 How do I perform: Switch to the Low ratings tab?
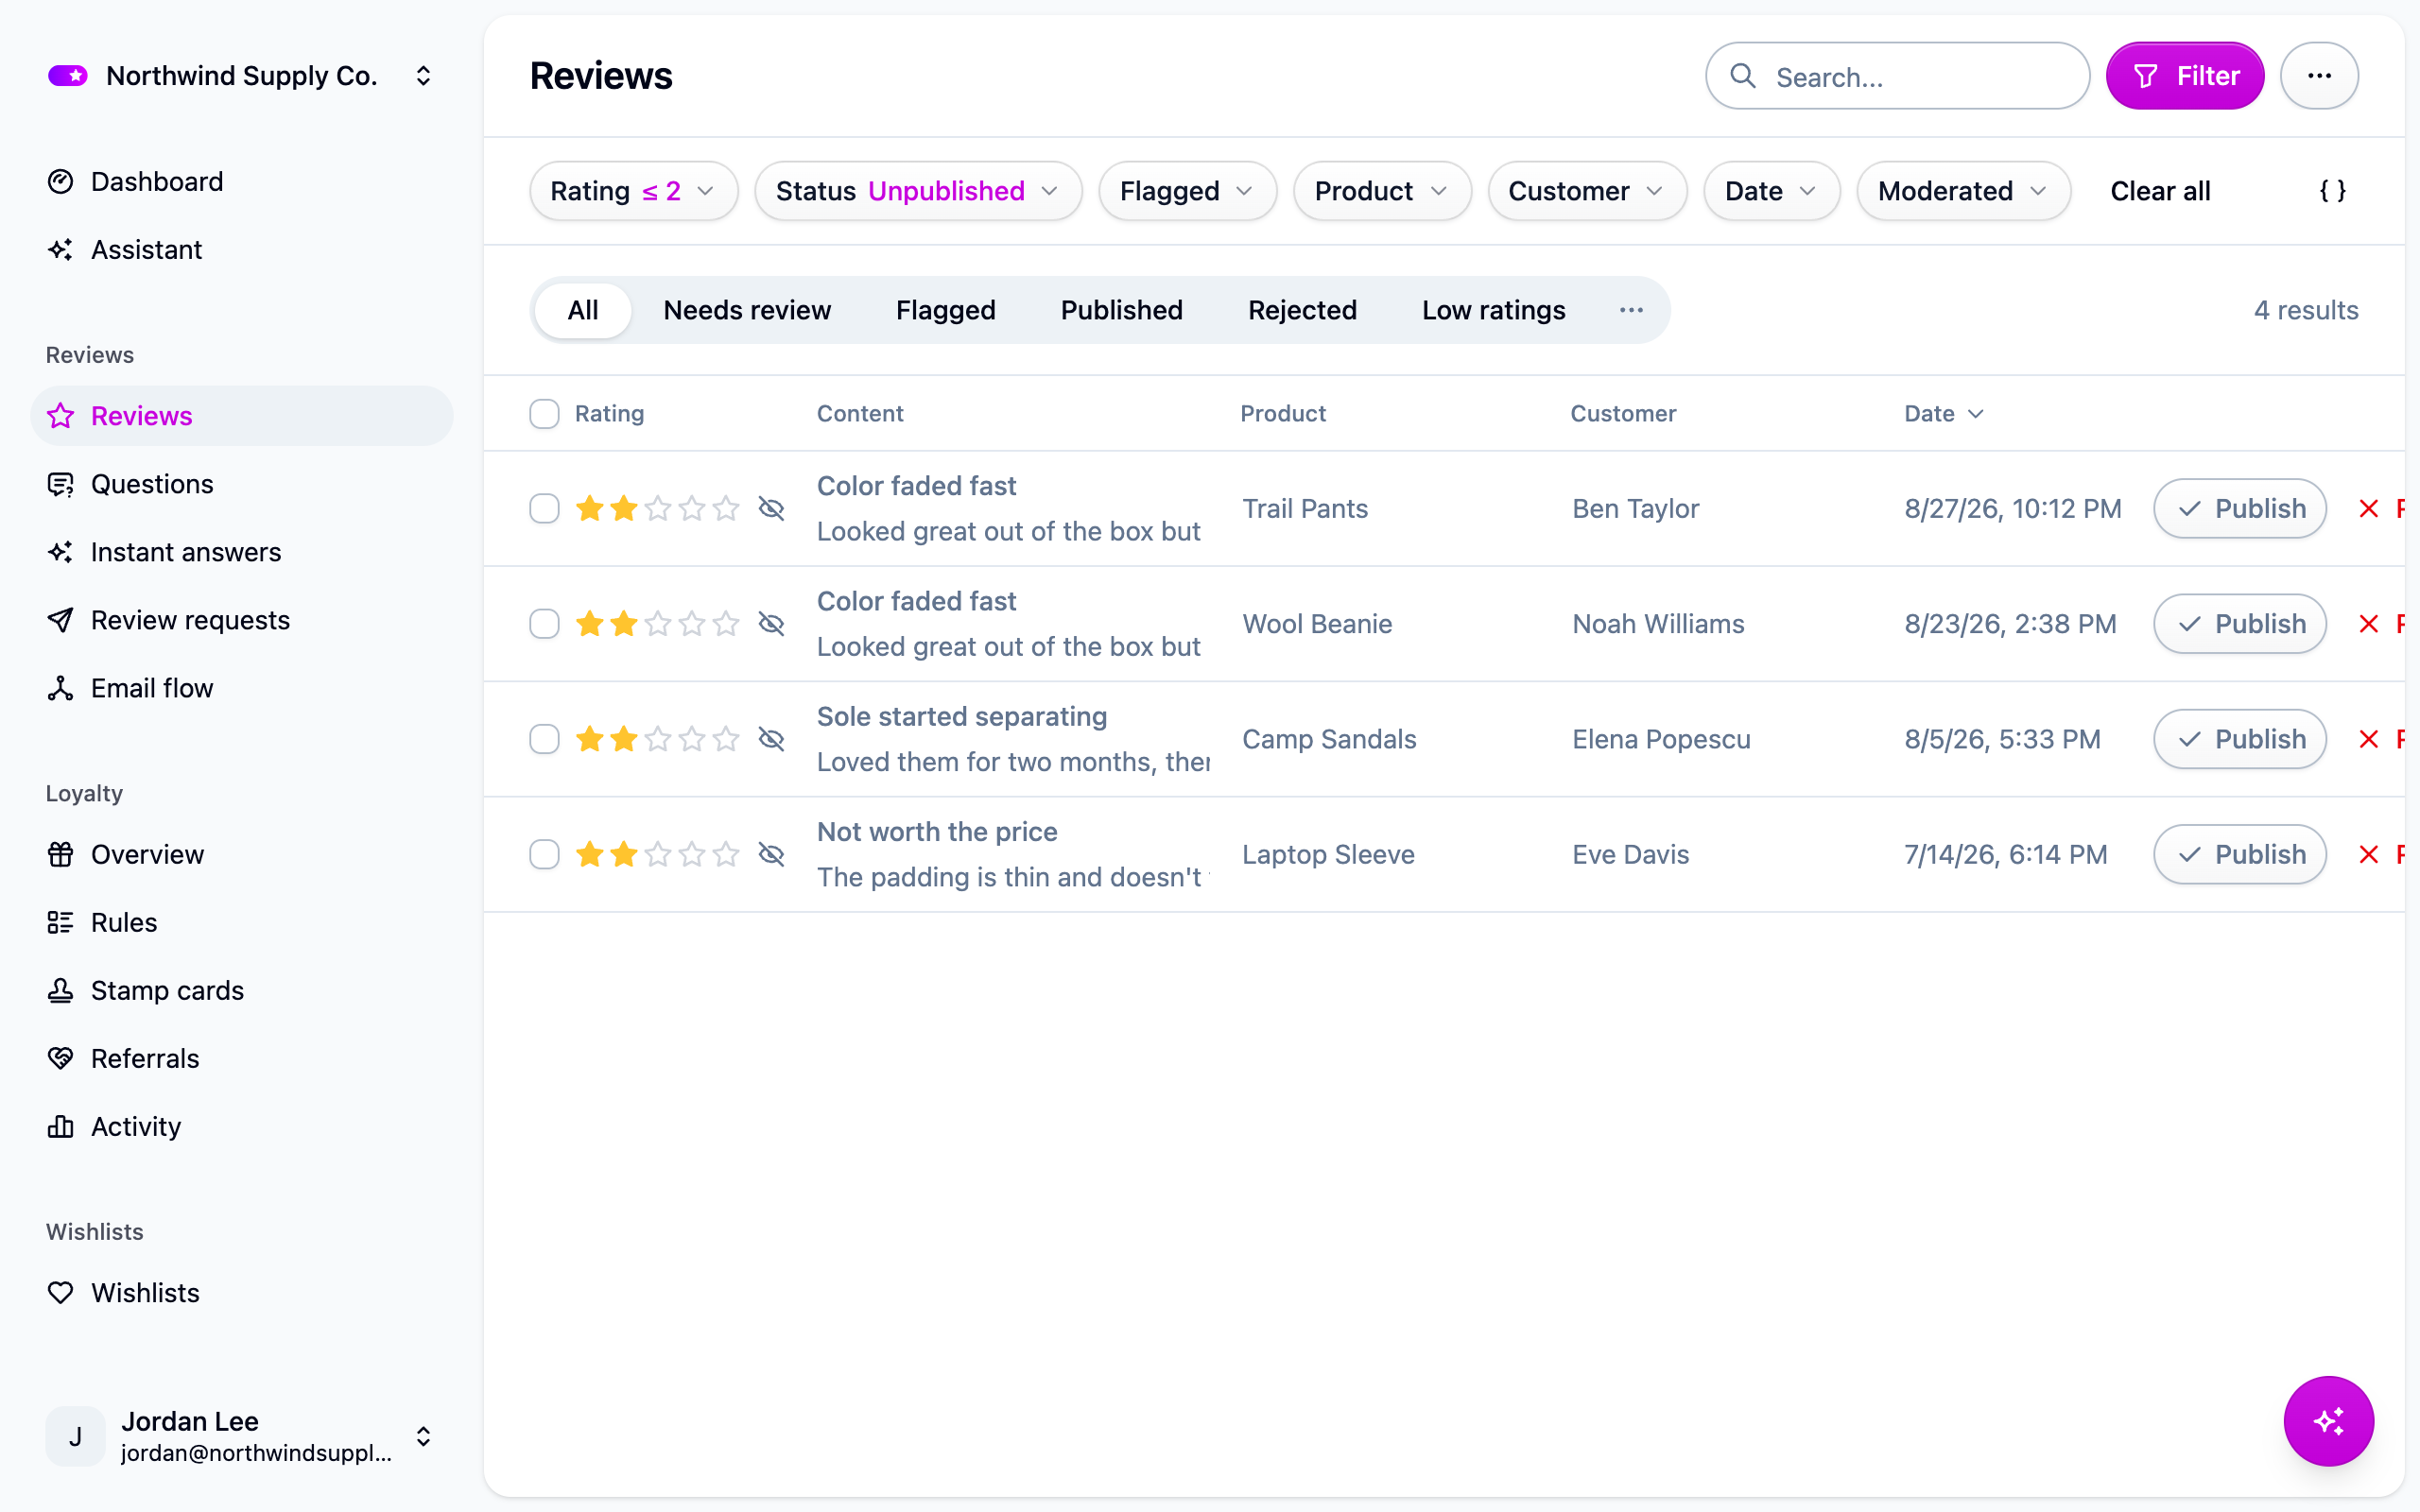1493,310
